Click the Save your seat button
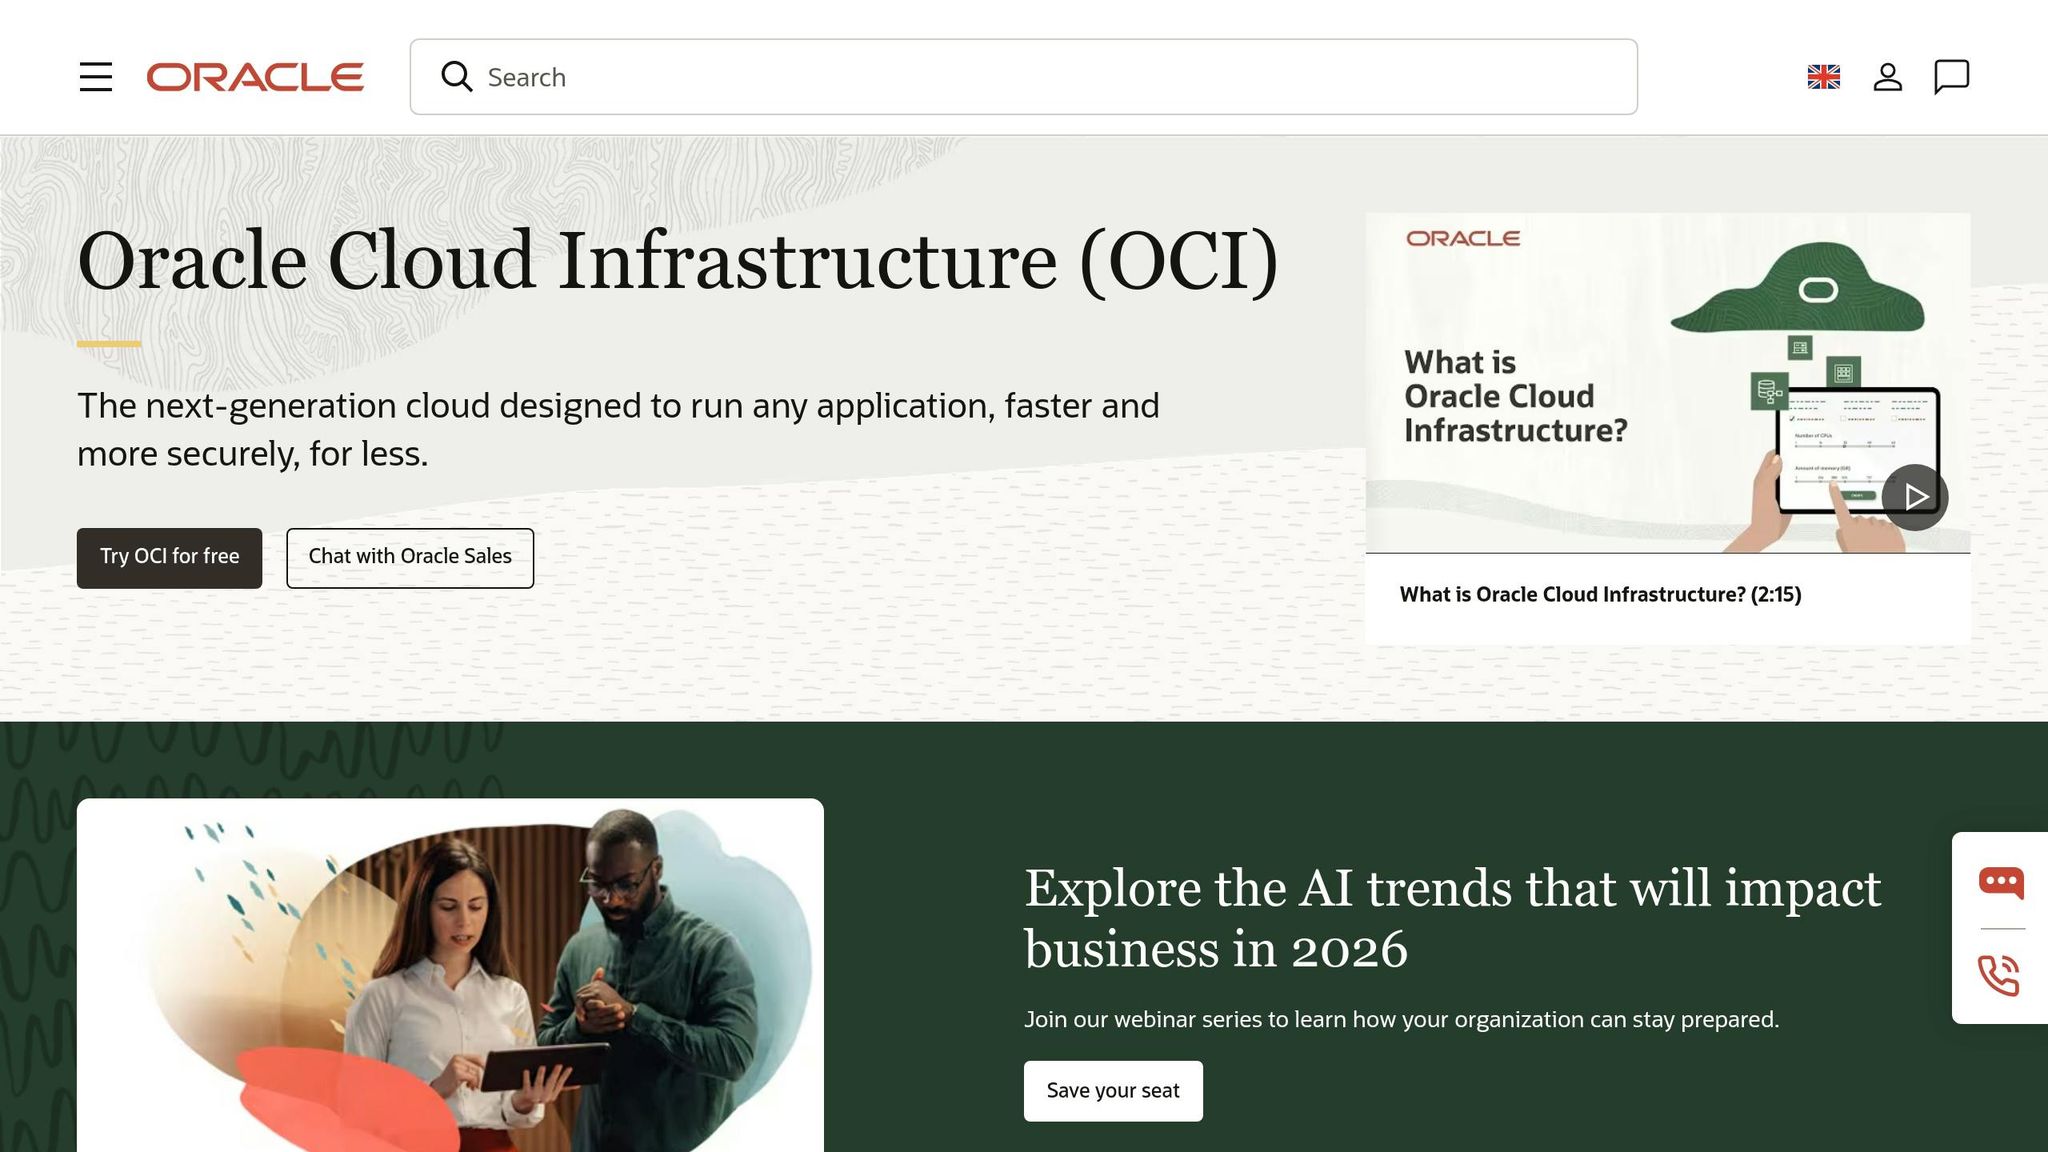 tap(1113, 1091)
